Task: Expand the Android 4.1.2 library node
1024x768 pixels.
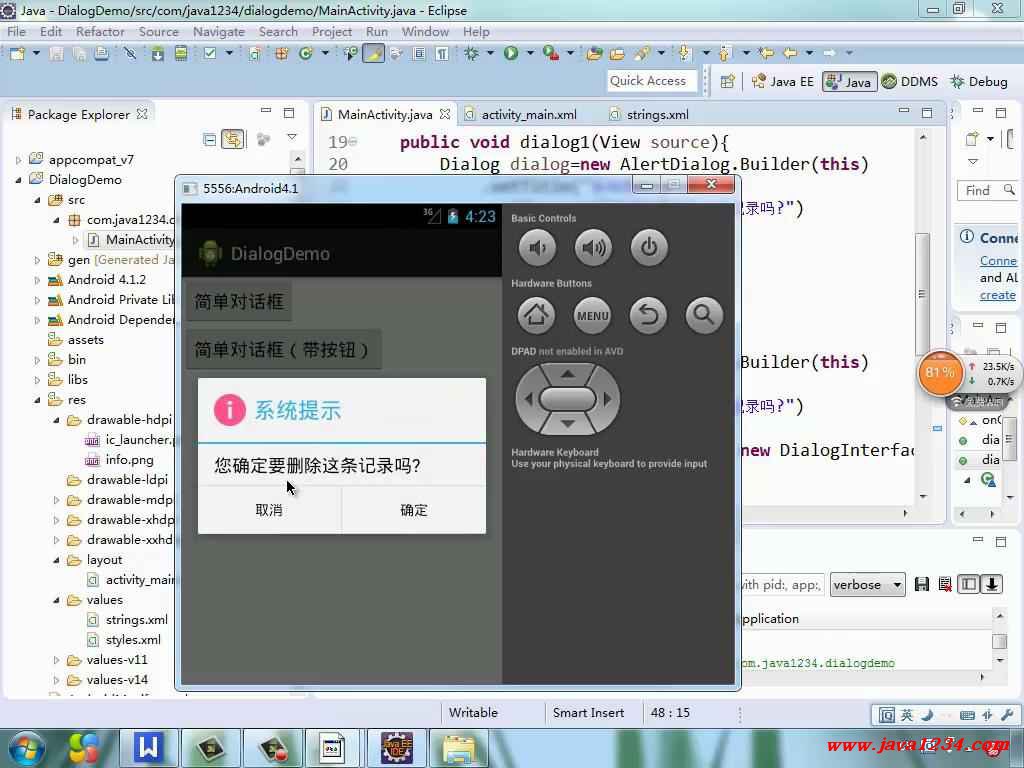Action: coord(37,280)
